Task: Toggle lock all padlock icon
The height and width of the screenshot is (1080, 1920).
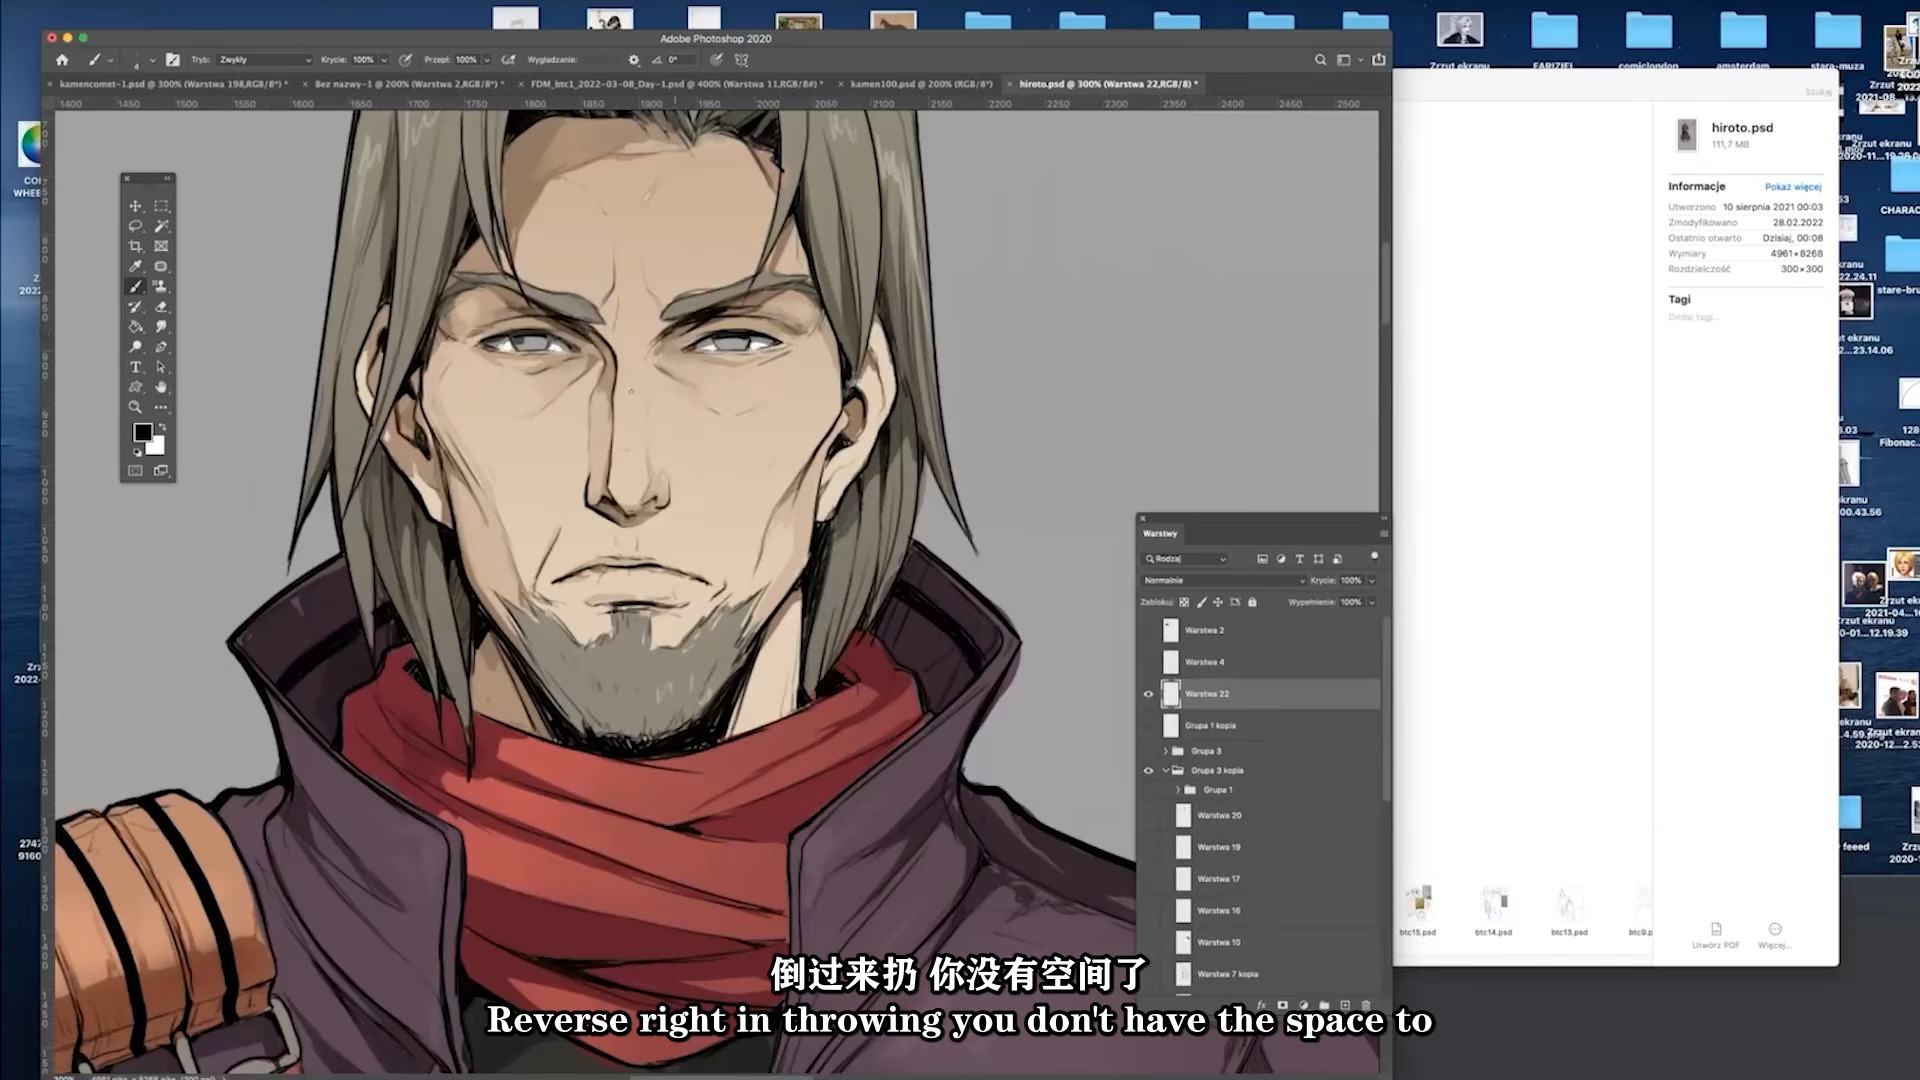Action: click(1252, 602)
